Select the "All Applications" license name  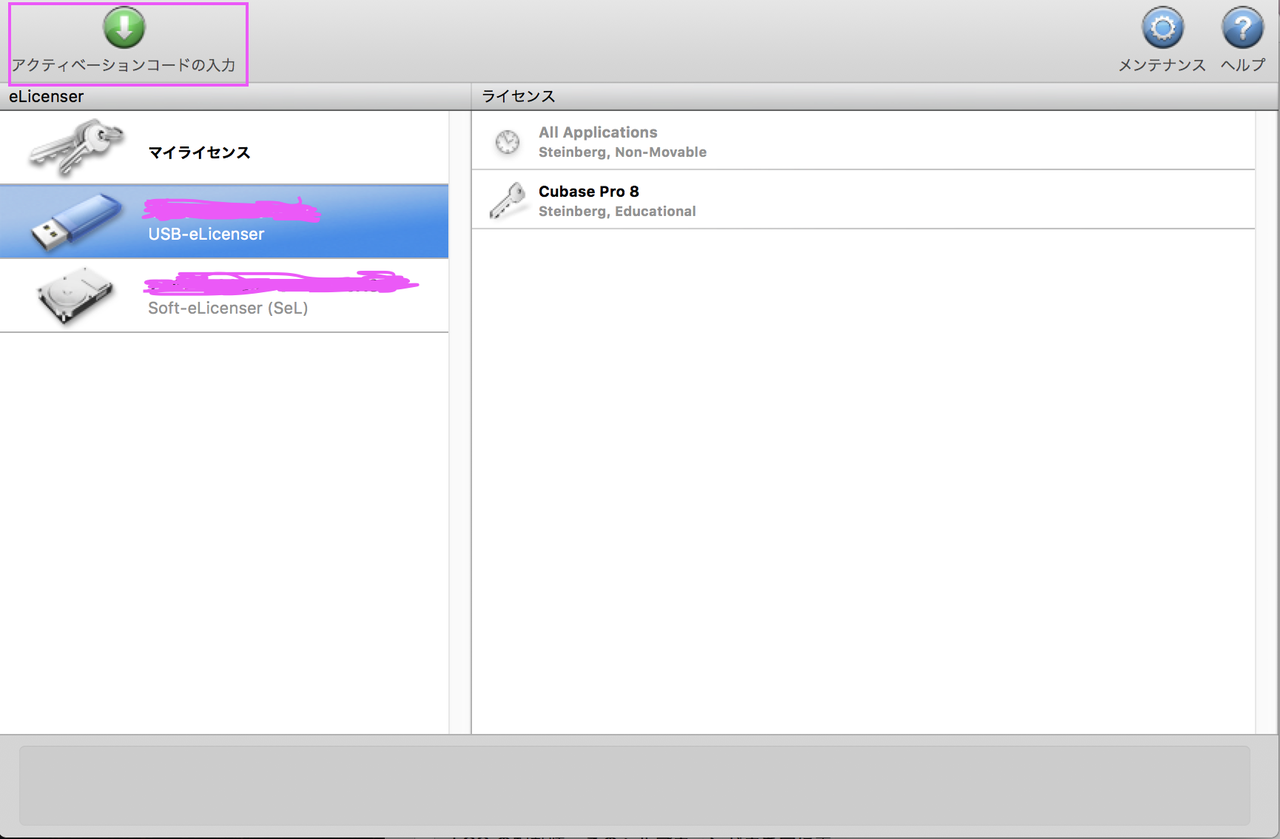click(x=598, y=132)
